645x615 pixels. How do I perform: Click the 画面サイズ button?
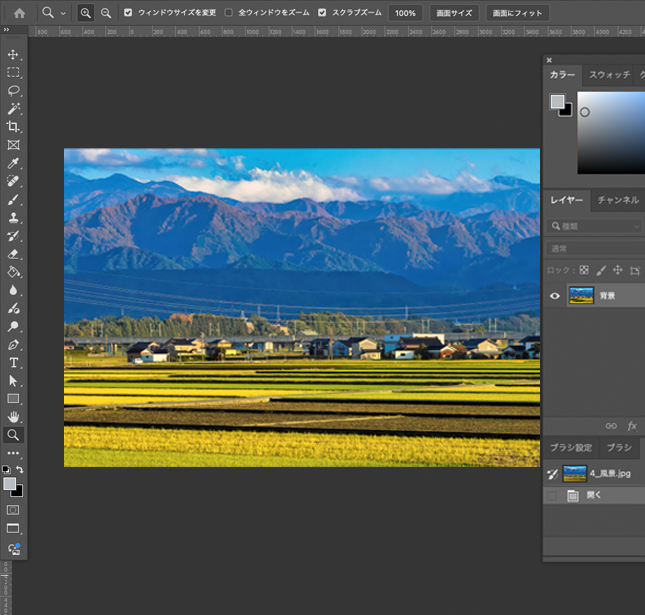(x=454, y=13)
